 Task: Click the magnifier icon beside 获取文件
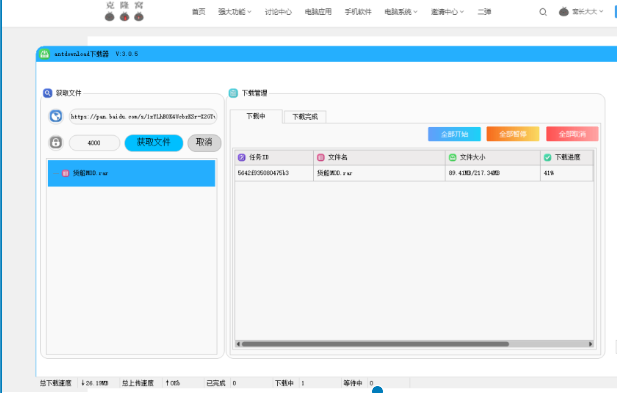[48, 93]
